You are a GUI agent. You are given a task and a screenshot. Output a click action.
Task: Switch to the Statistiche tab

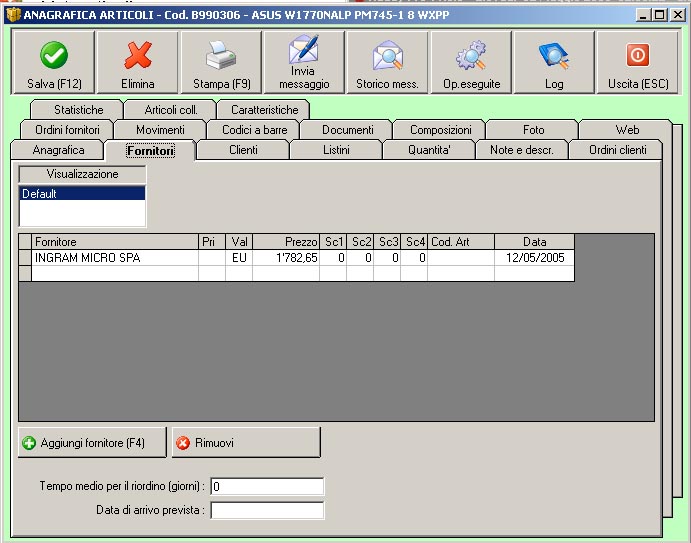tap(77, 110)
